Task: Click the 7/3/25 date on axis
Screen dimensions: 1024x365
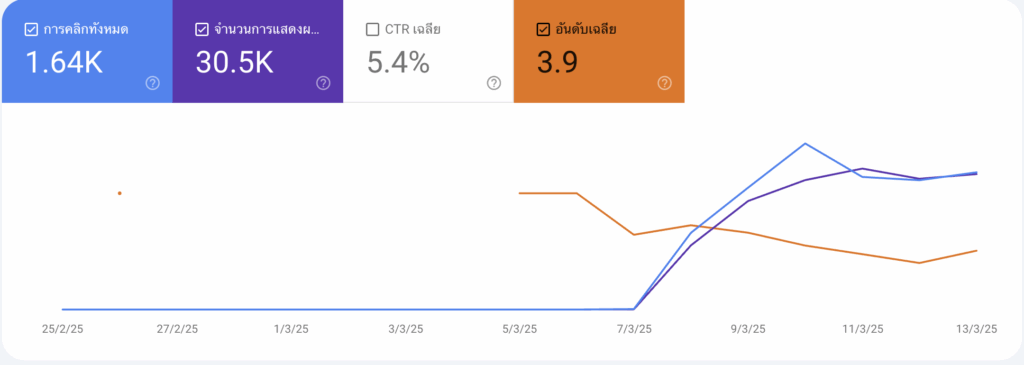Action: pos(635,329)
